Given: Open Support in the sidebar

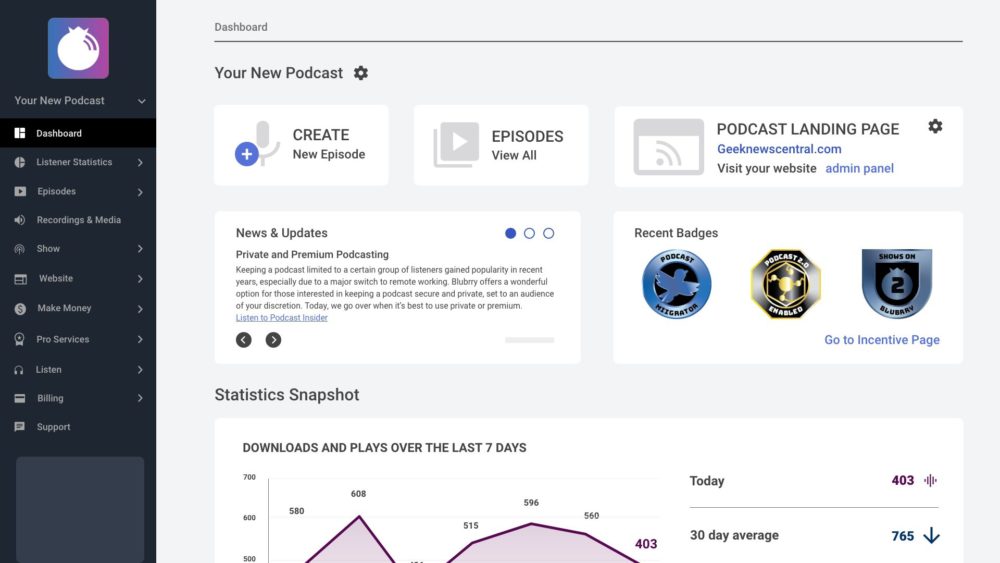Looking at the screenshot, I should point(54,427).
